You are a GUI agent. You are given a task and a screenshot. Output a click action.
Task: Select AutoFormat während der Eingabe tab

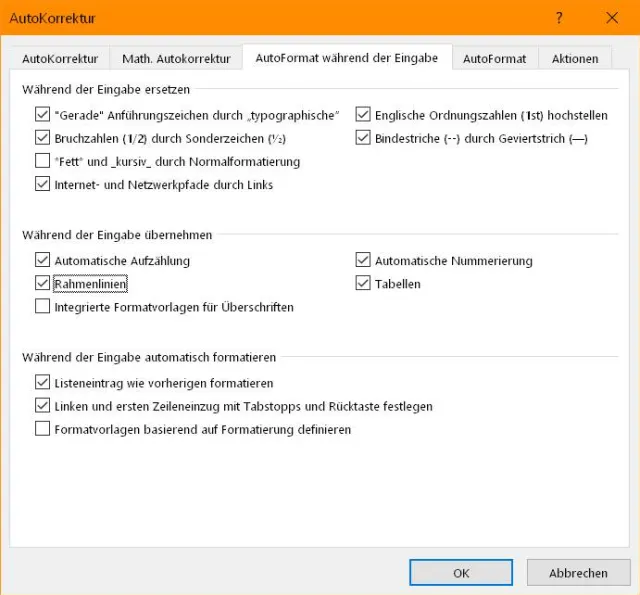[346, 58]
